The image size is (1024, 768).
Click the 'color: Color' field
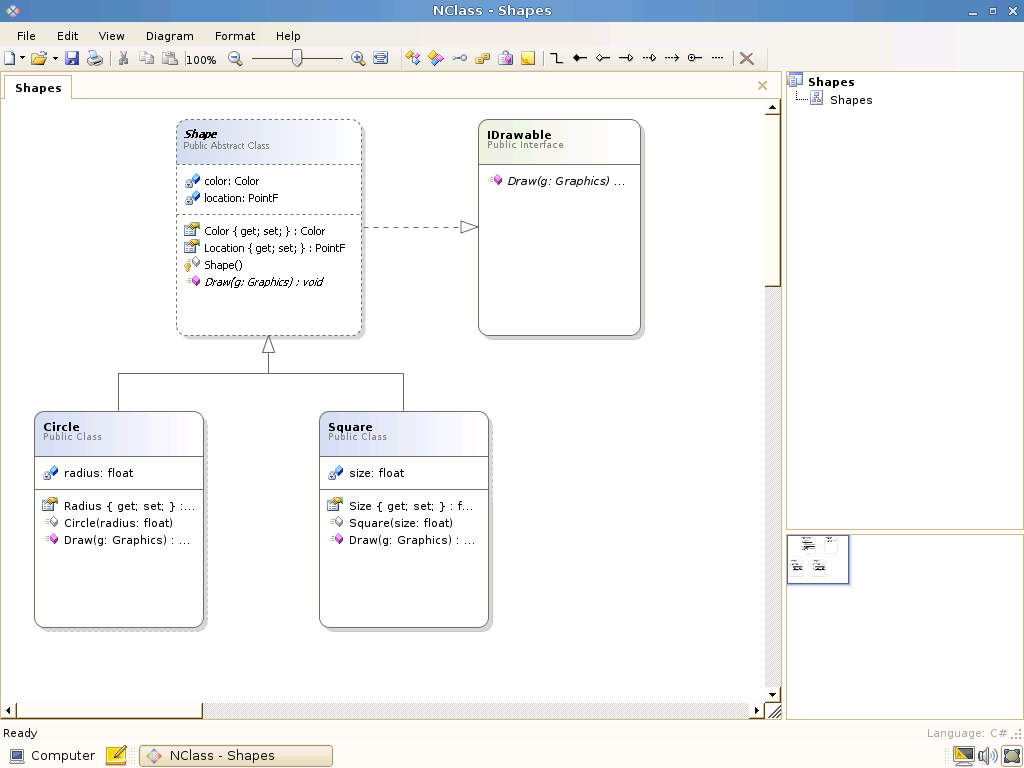[231, 181]
